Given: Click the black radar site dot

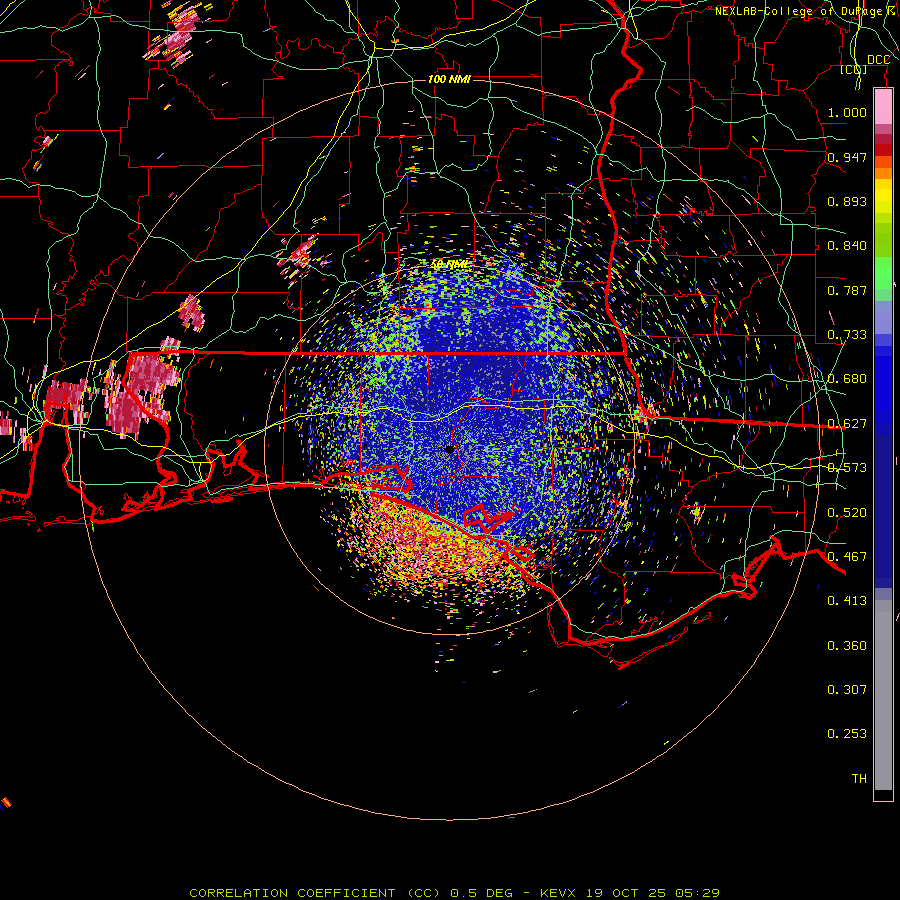Looking at the screenshot, I should tap(449, 449).
